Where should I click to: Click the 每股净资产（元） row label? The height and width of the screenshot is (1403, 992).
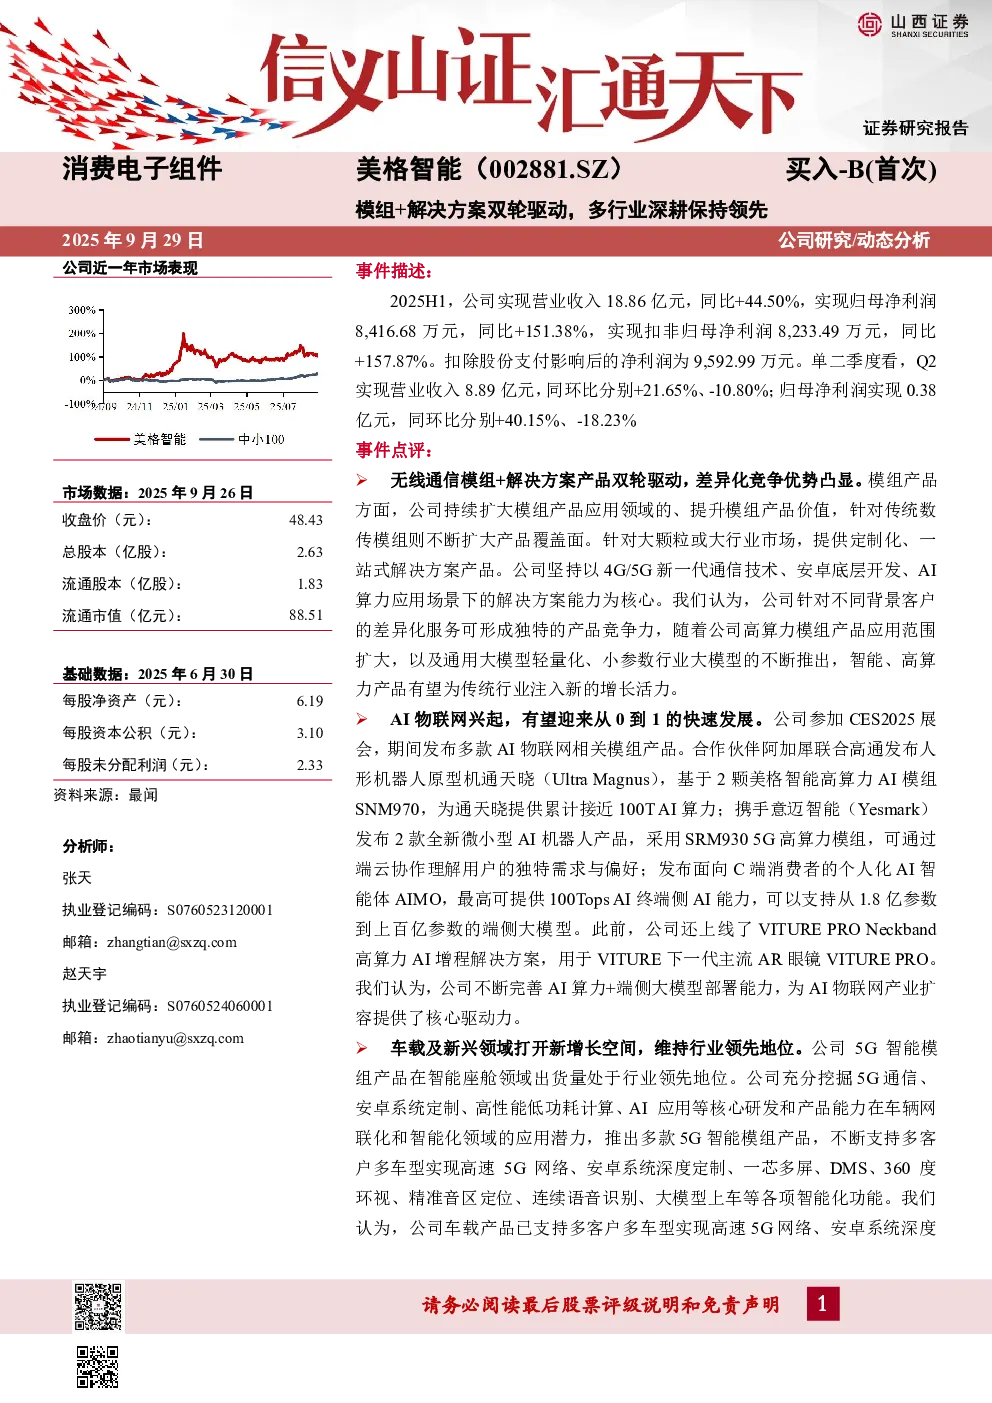122,701
